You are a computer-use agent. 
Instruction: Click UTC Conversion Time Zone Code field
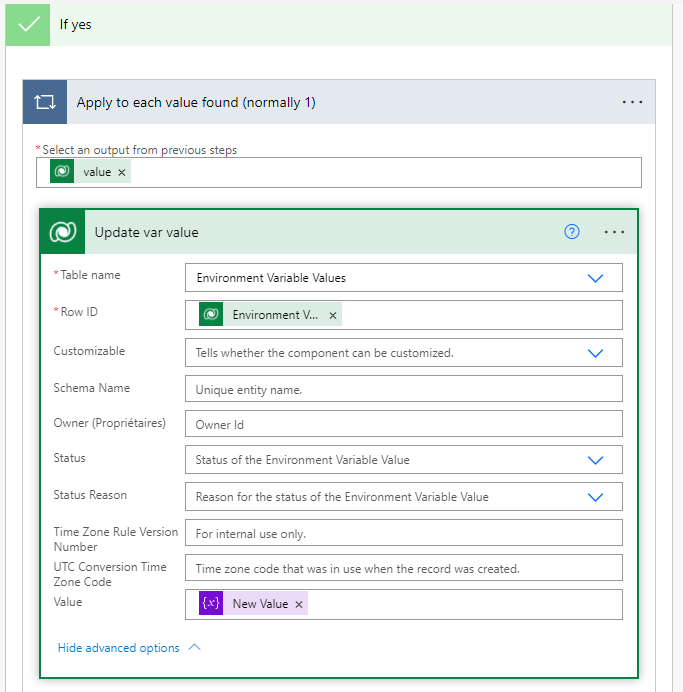(404, 568)
